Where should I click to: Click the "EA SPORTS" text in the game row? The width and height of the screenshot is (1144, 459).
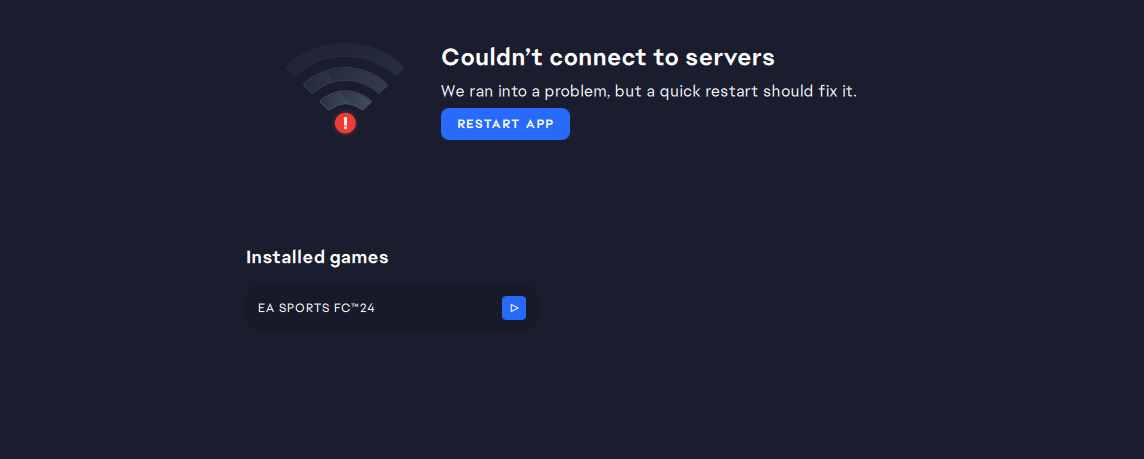click(290, 308)
